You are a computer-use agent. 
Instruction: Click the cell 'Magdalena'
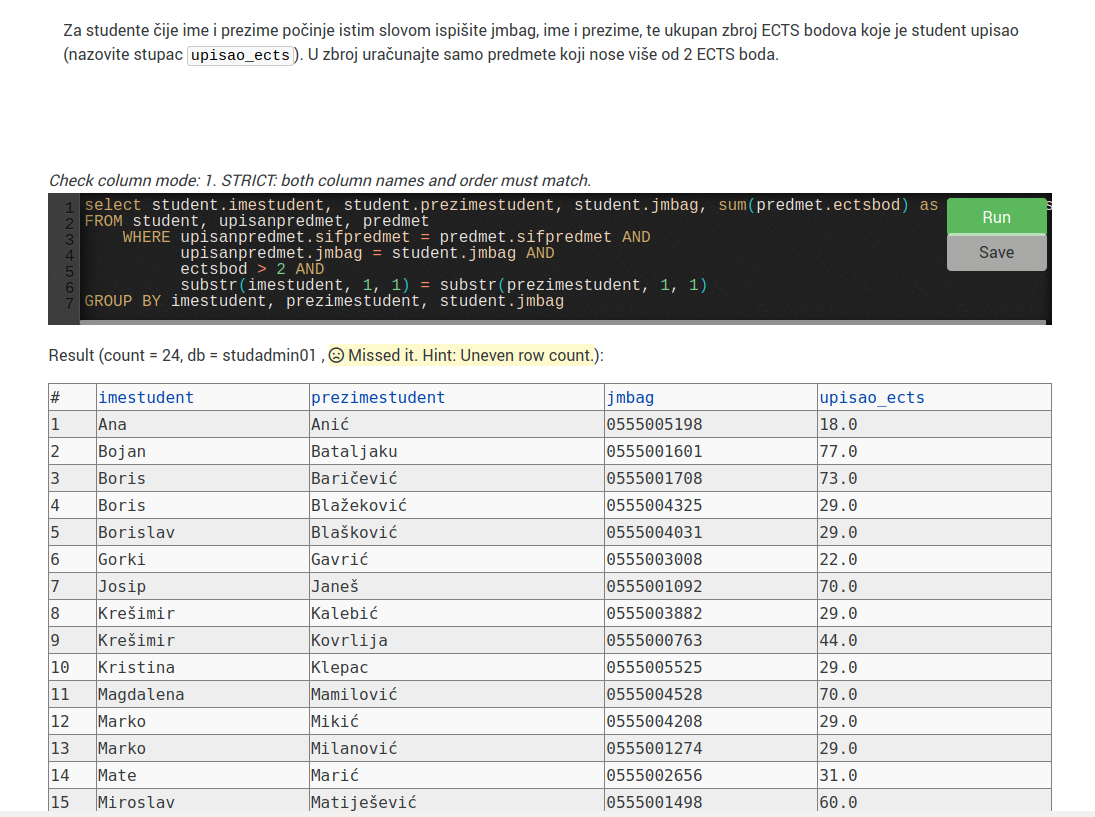[203, 695]
